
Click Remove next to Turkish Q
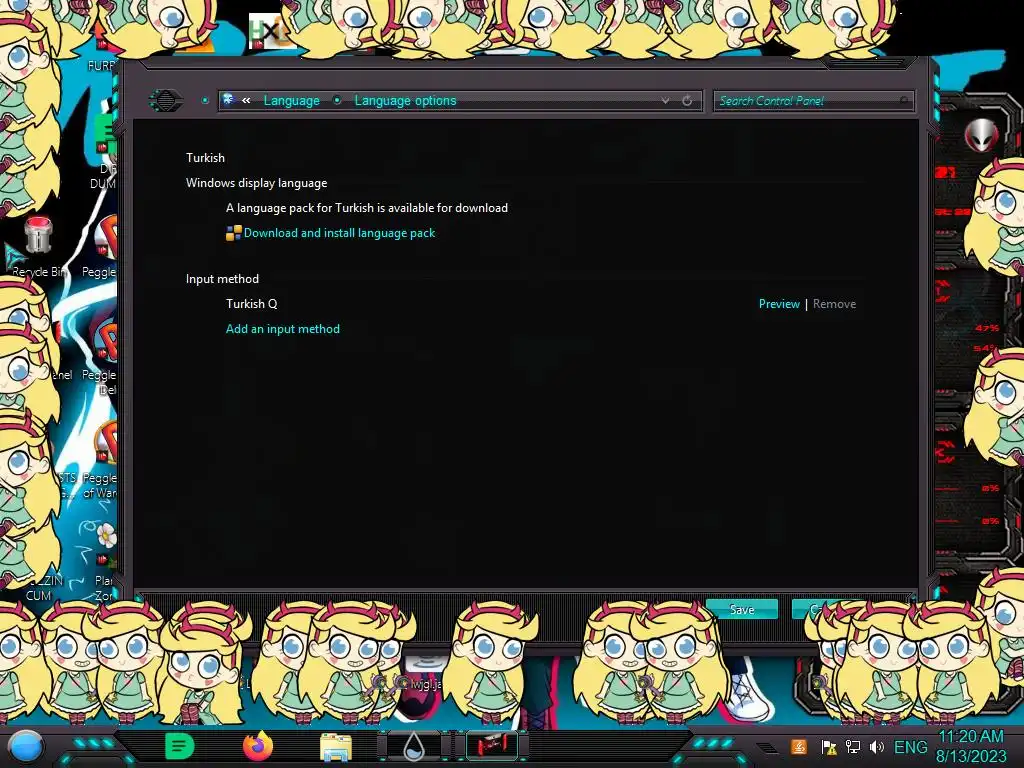pyautogui.click(x=834, y=304)
